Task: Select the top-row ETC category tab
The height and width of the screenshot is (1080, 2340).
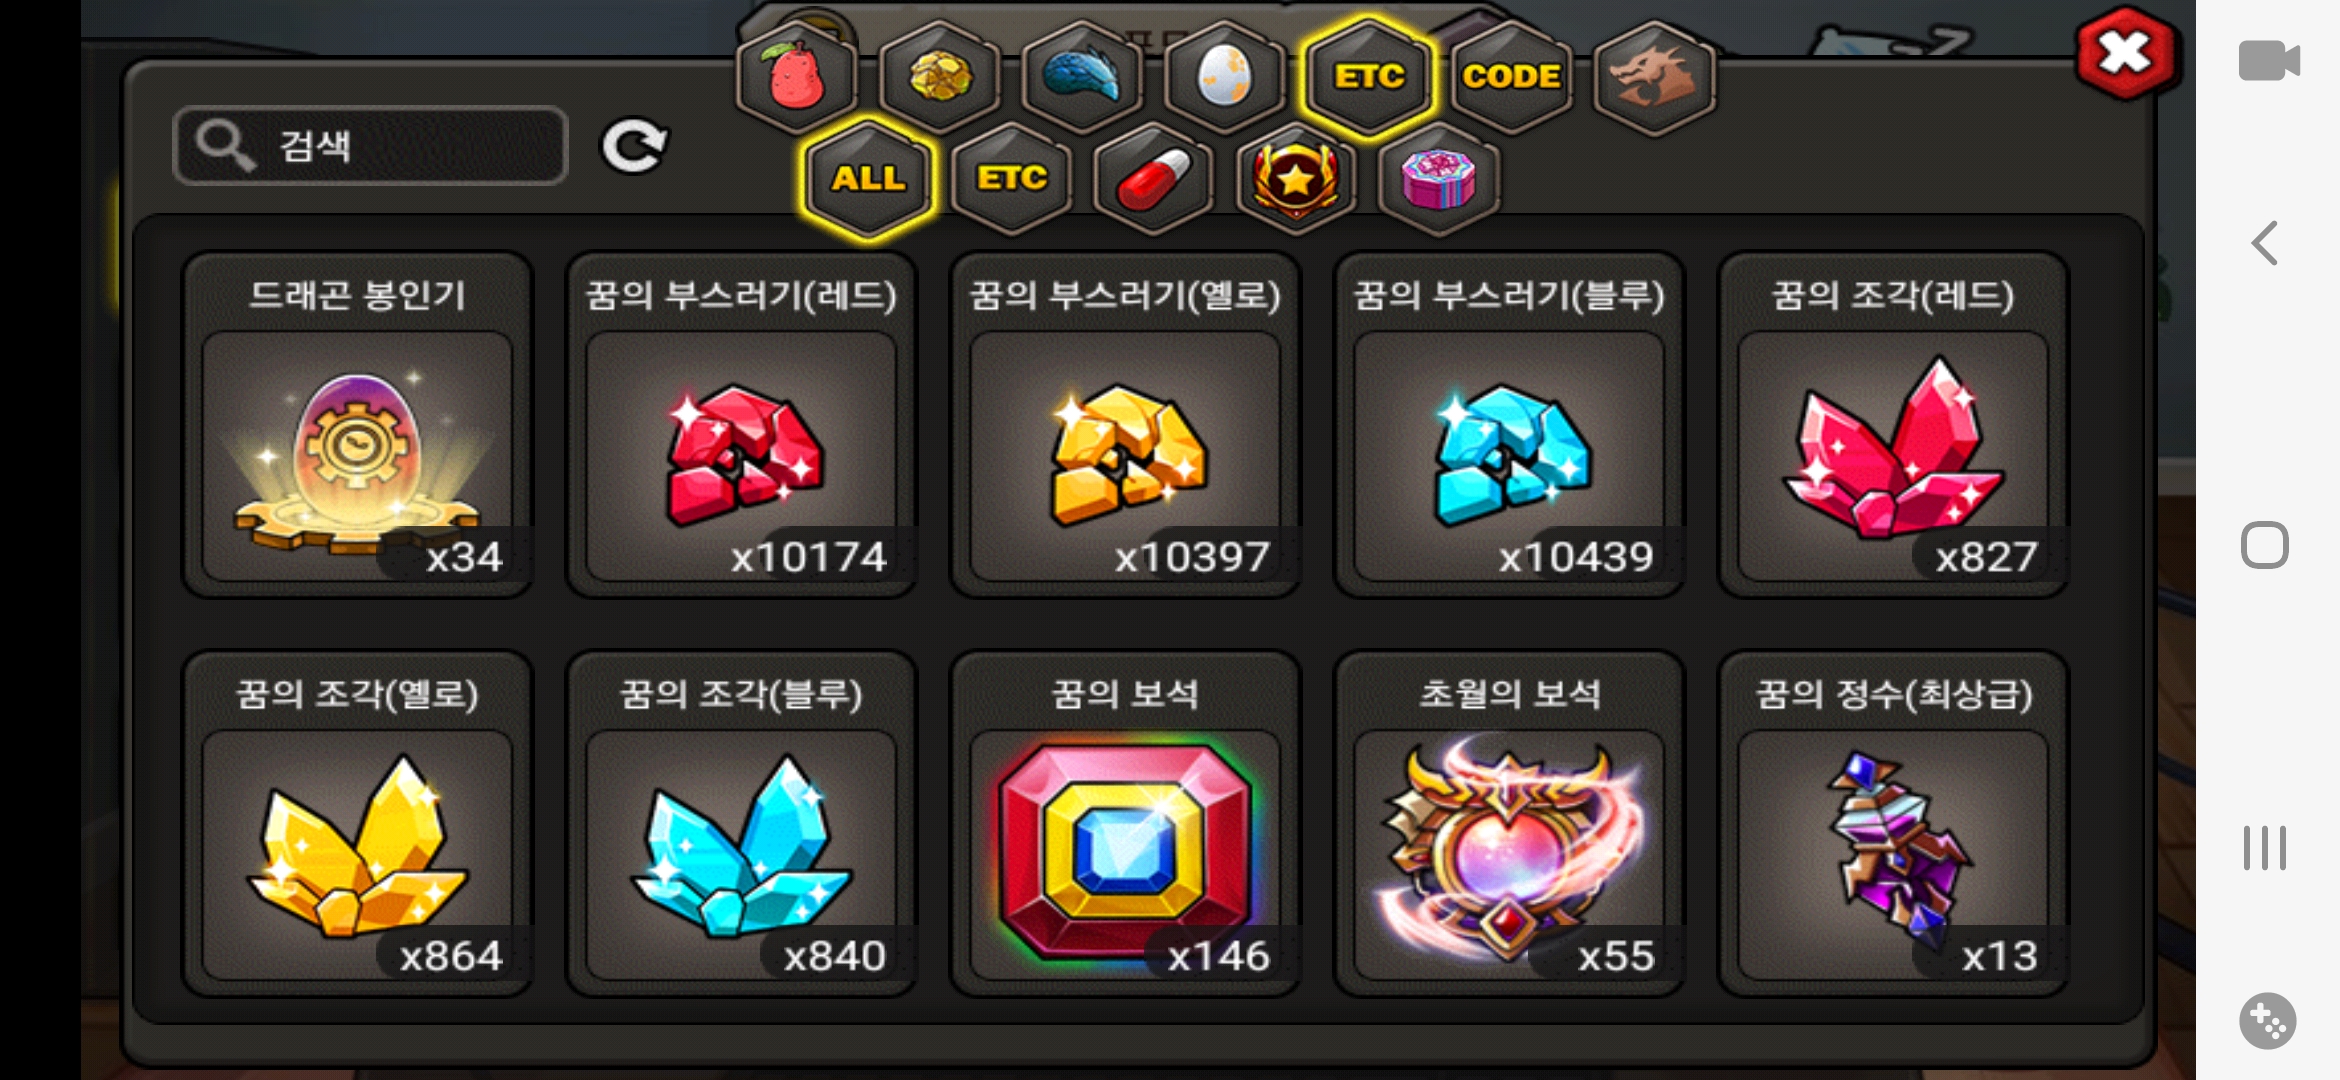Action: pos(1368,77)
